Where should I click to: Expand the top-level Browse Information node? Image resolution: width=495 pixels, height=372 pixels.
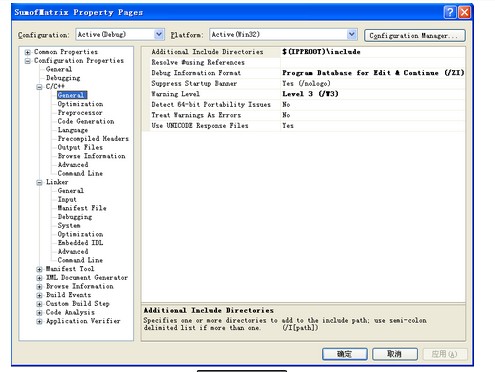(x=39, y=286)
